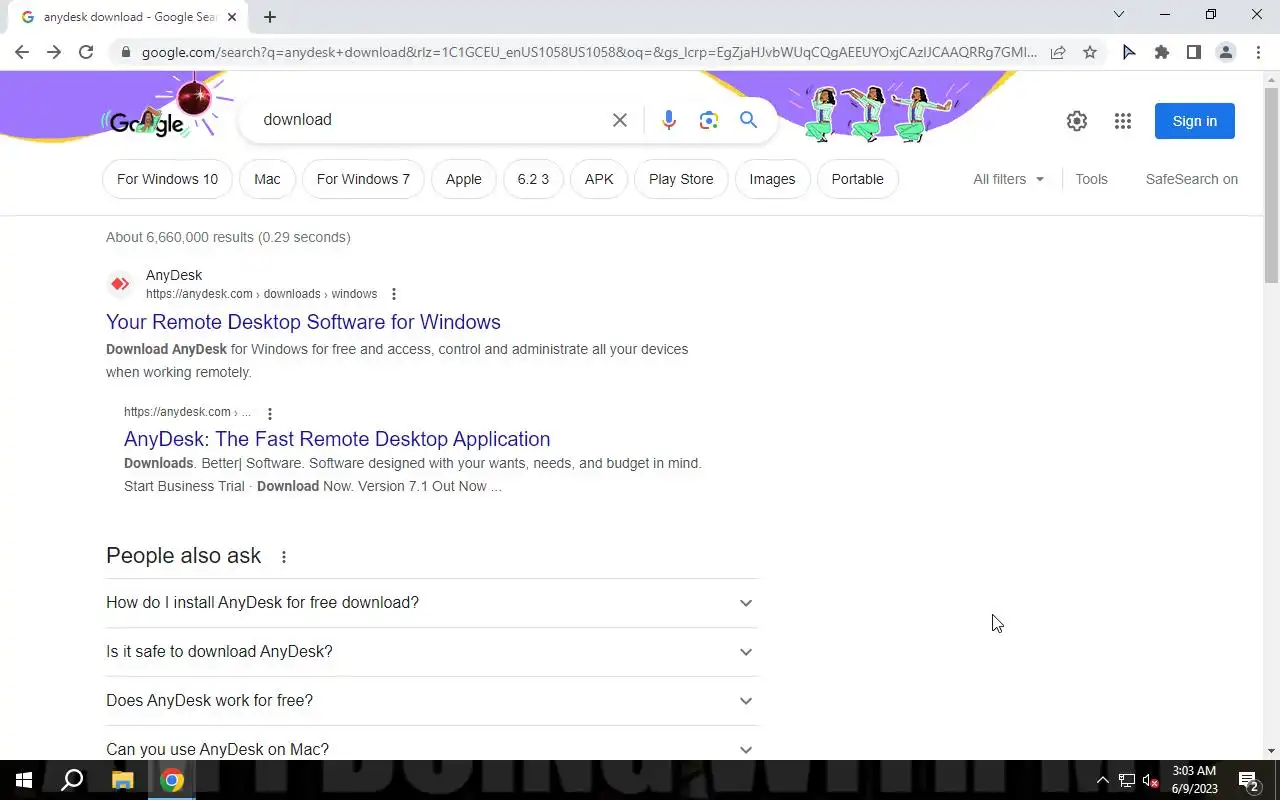Click the taskbar volume icon
This screenshot has height=800, width=1280.
point(1150,780)
